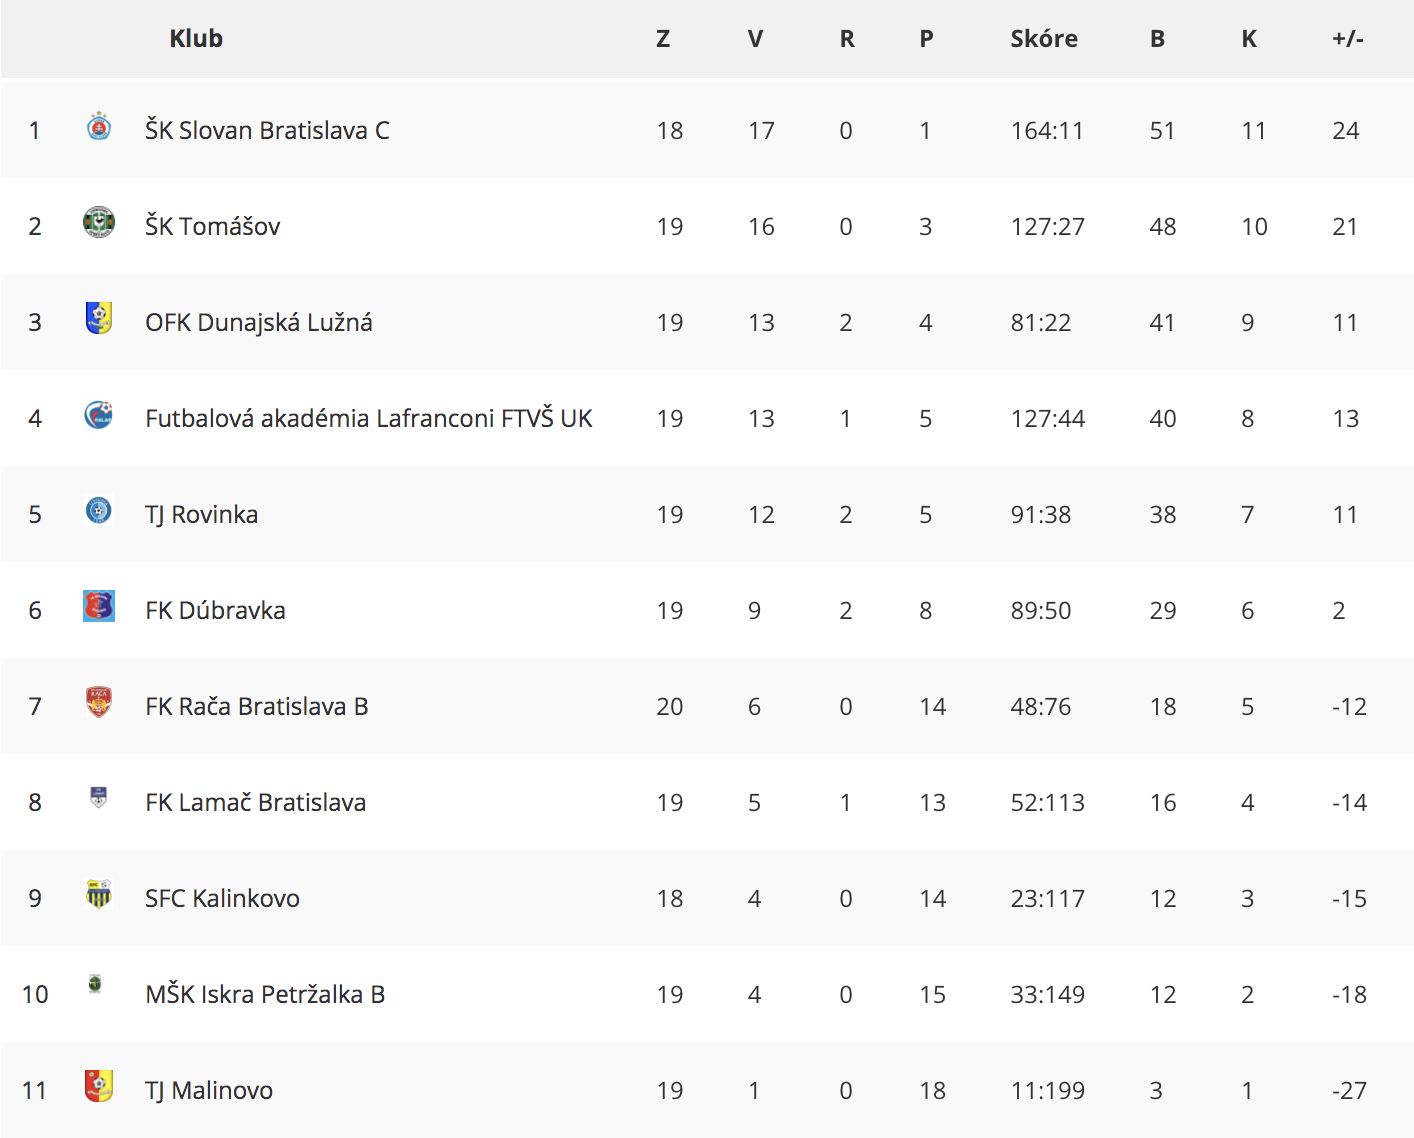This screenshot has width=1414, height=1138.
Task: Click the SFC Kalinkovo striped crest
Action: pos(98,894)
